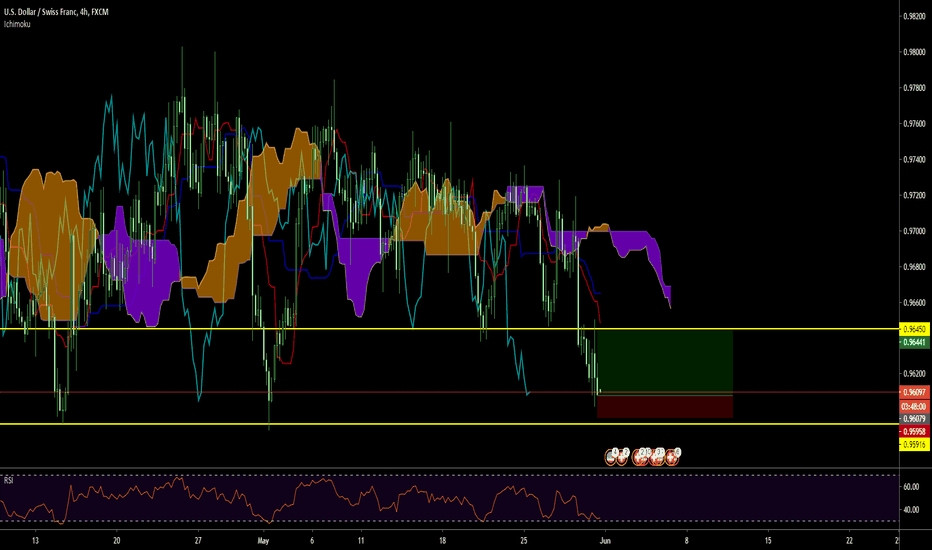Click the 0.96079 gray price label
The image size is (932, 550).
point(914,419)
